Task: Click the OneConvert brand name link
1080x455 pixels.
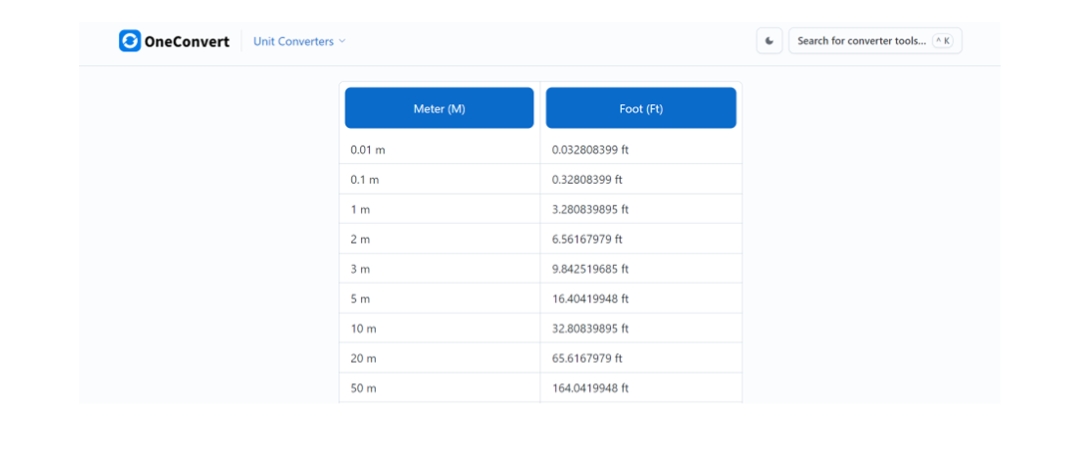Action: point(187,41)
